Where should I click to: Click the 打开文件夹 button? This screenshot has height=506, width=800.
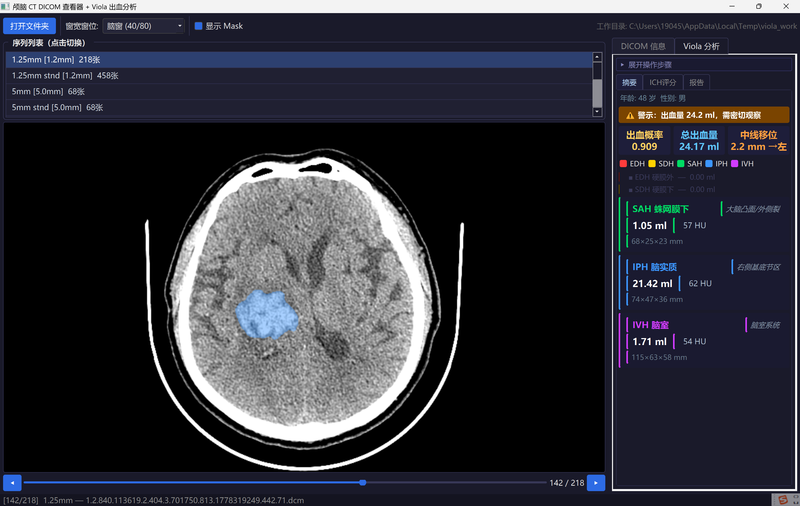click(x=30, y=26)
